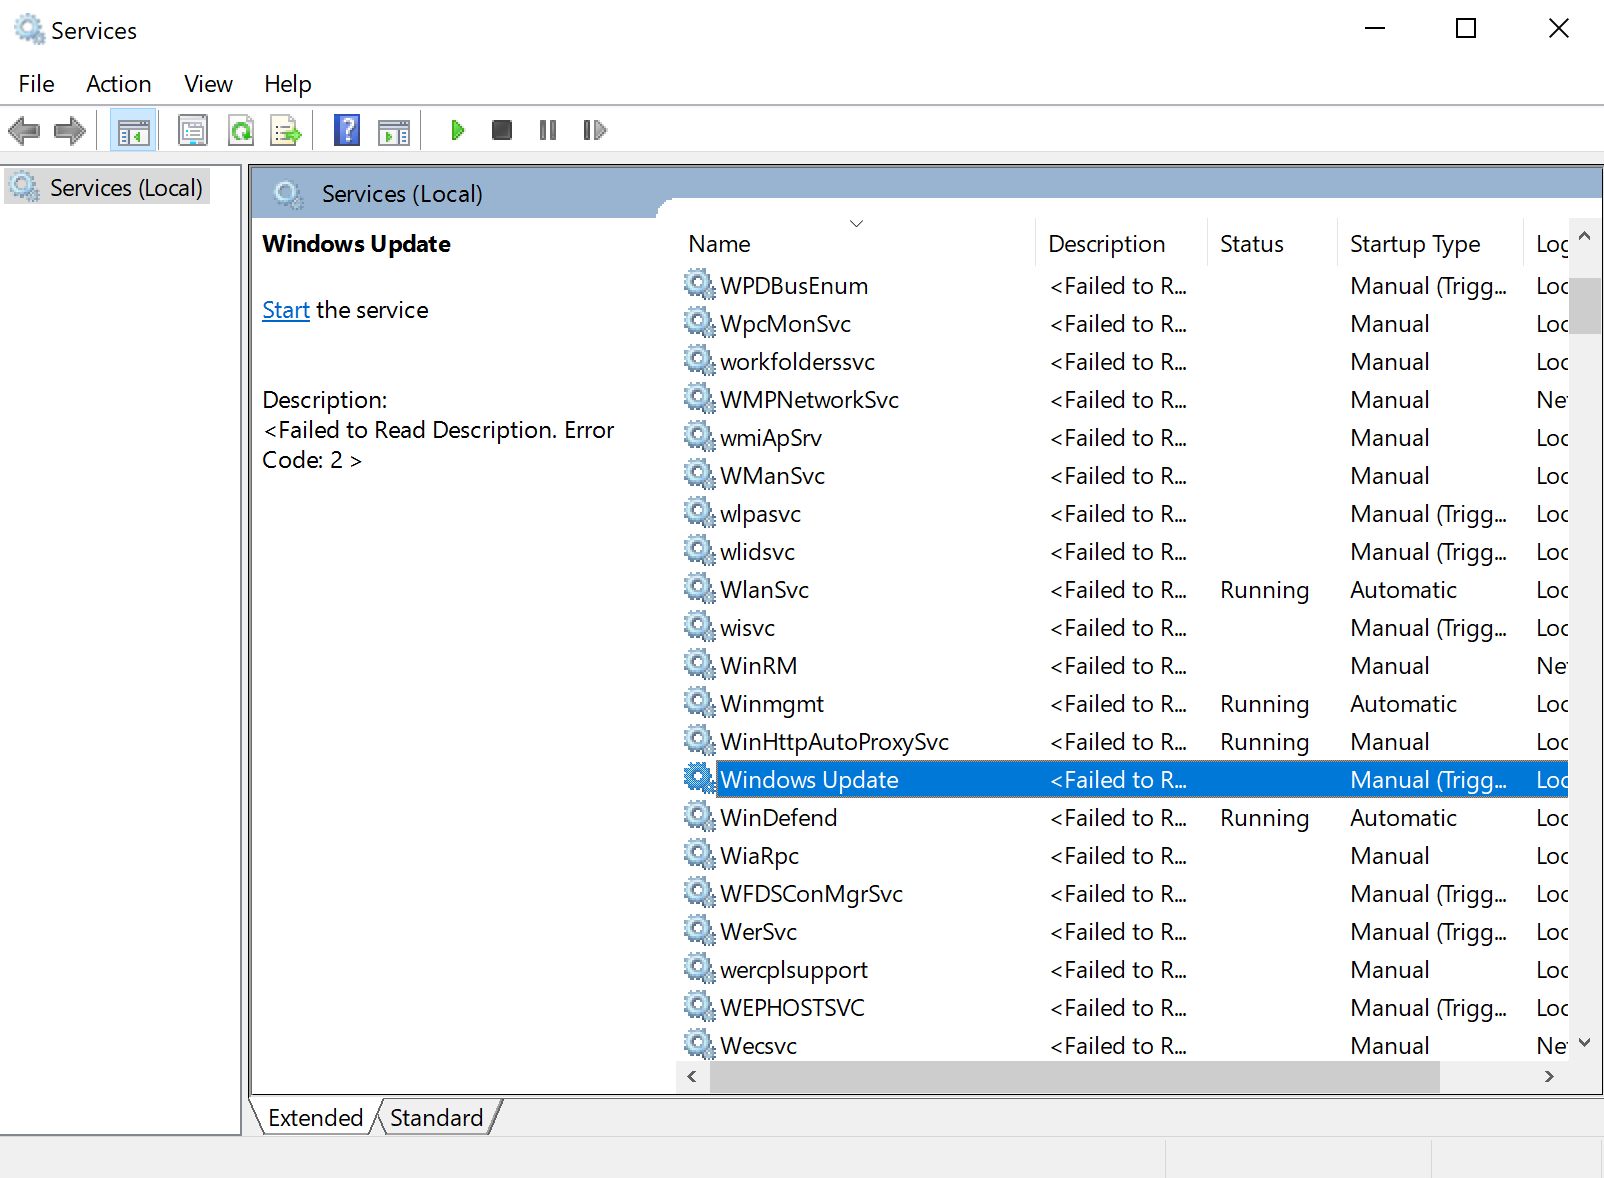
Task: Click the gear icon beside WerSvc
Action: pyautogui.click(x=699, y=930)
